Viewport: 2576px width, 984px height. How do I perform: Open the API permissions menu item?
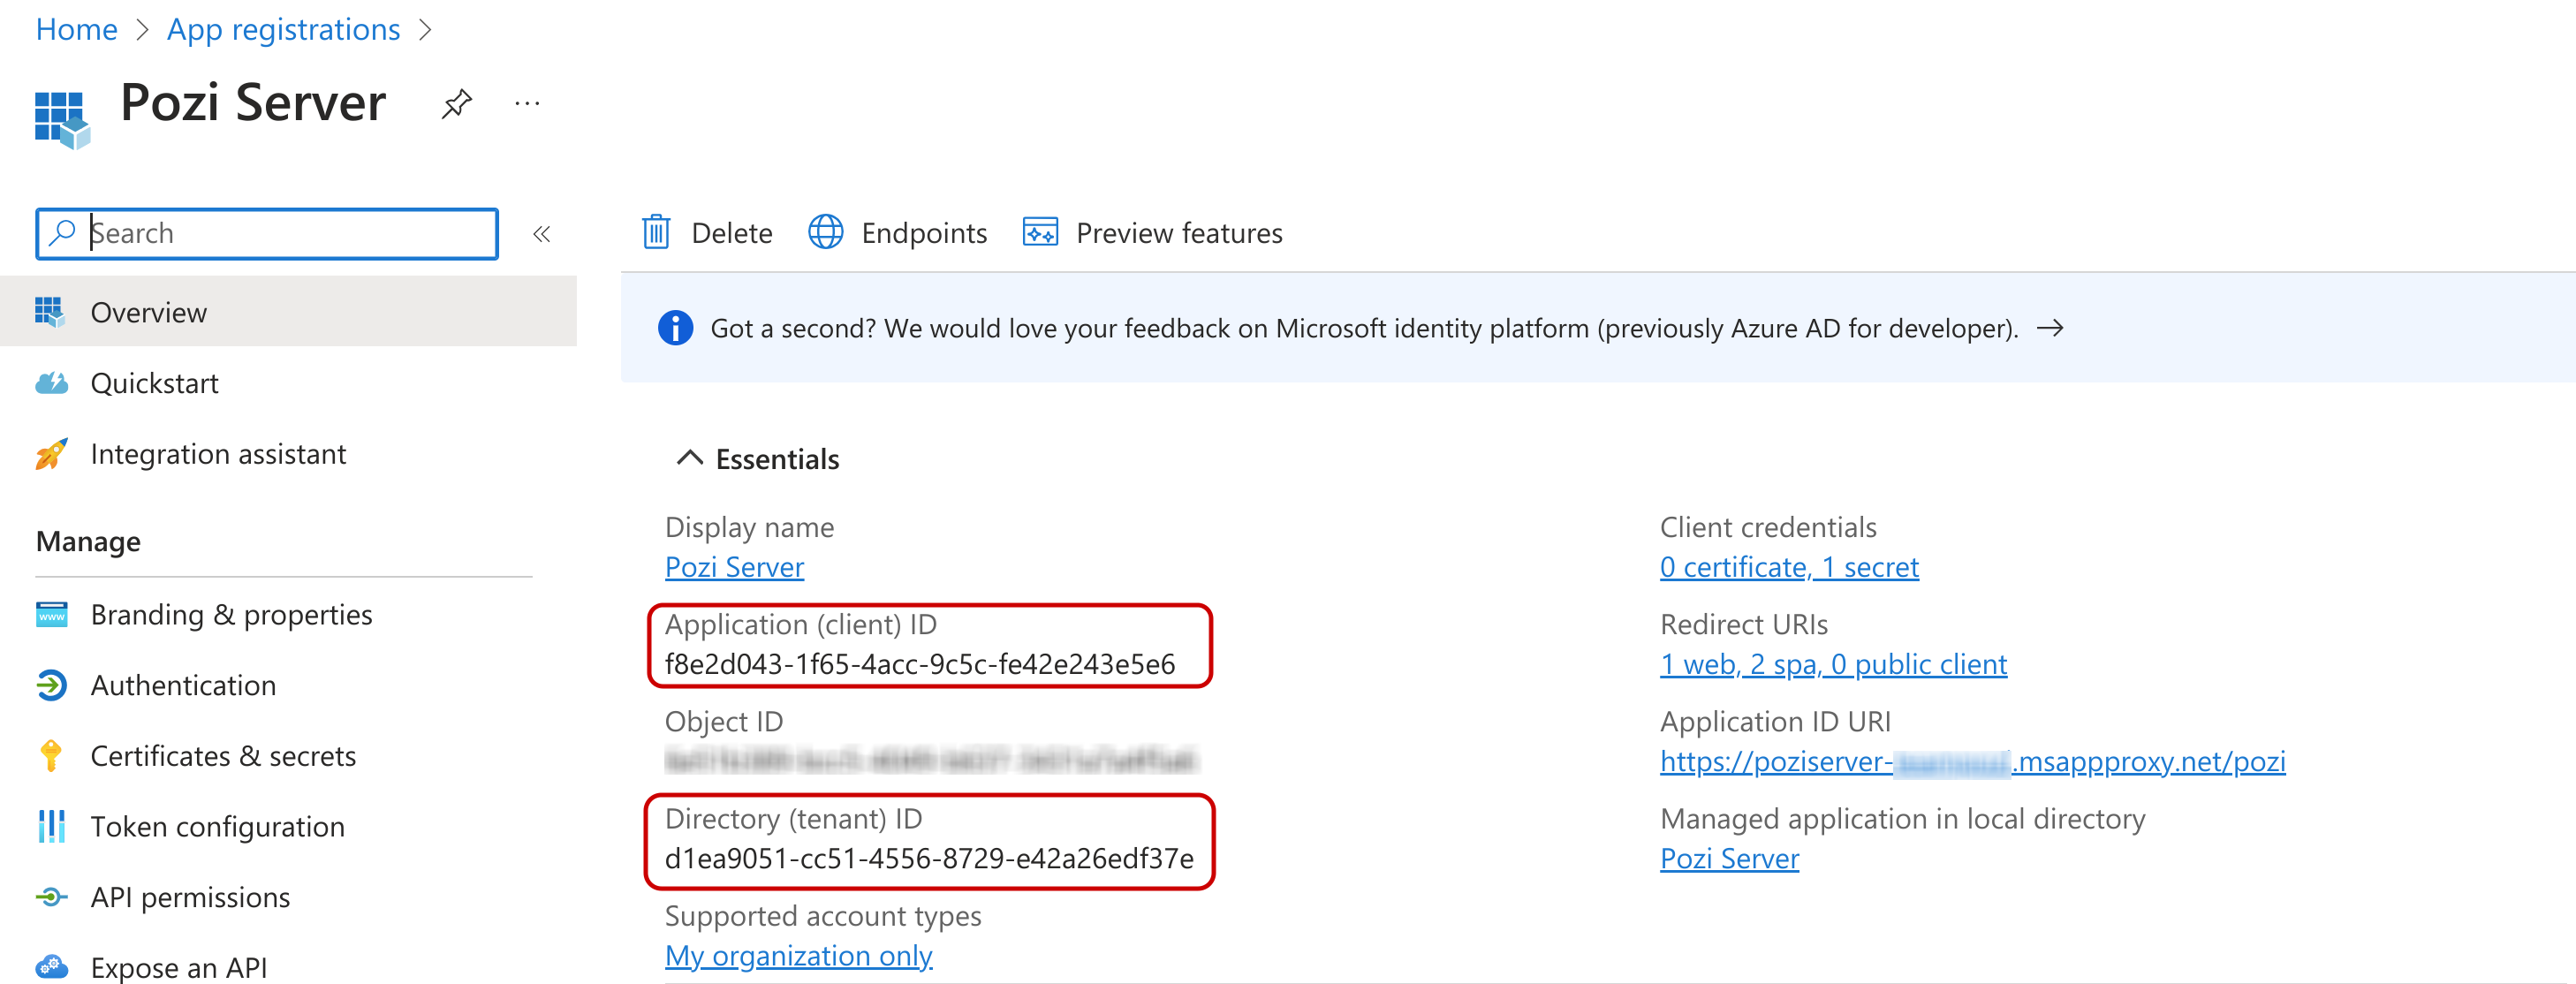coord(190,897)
